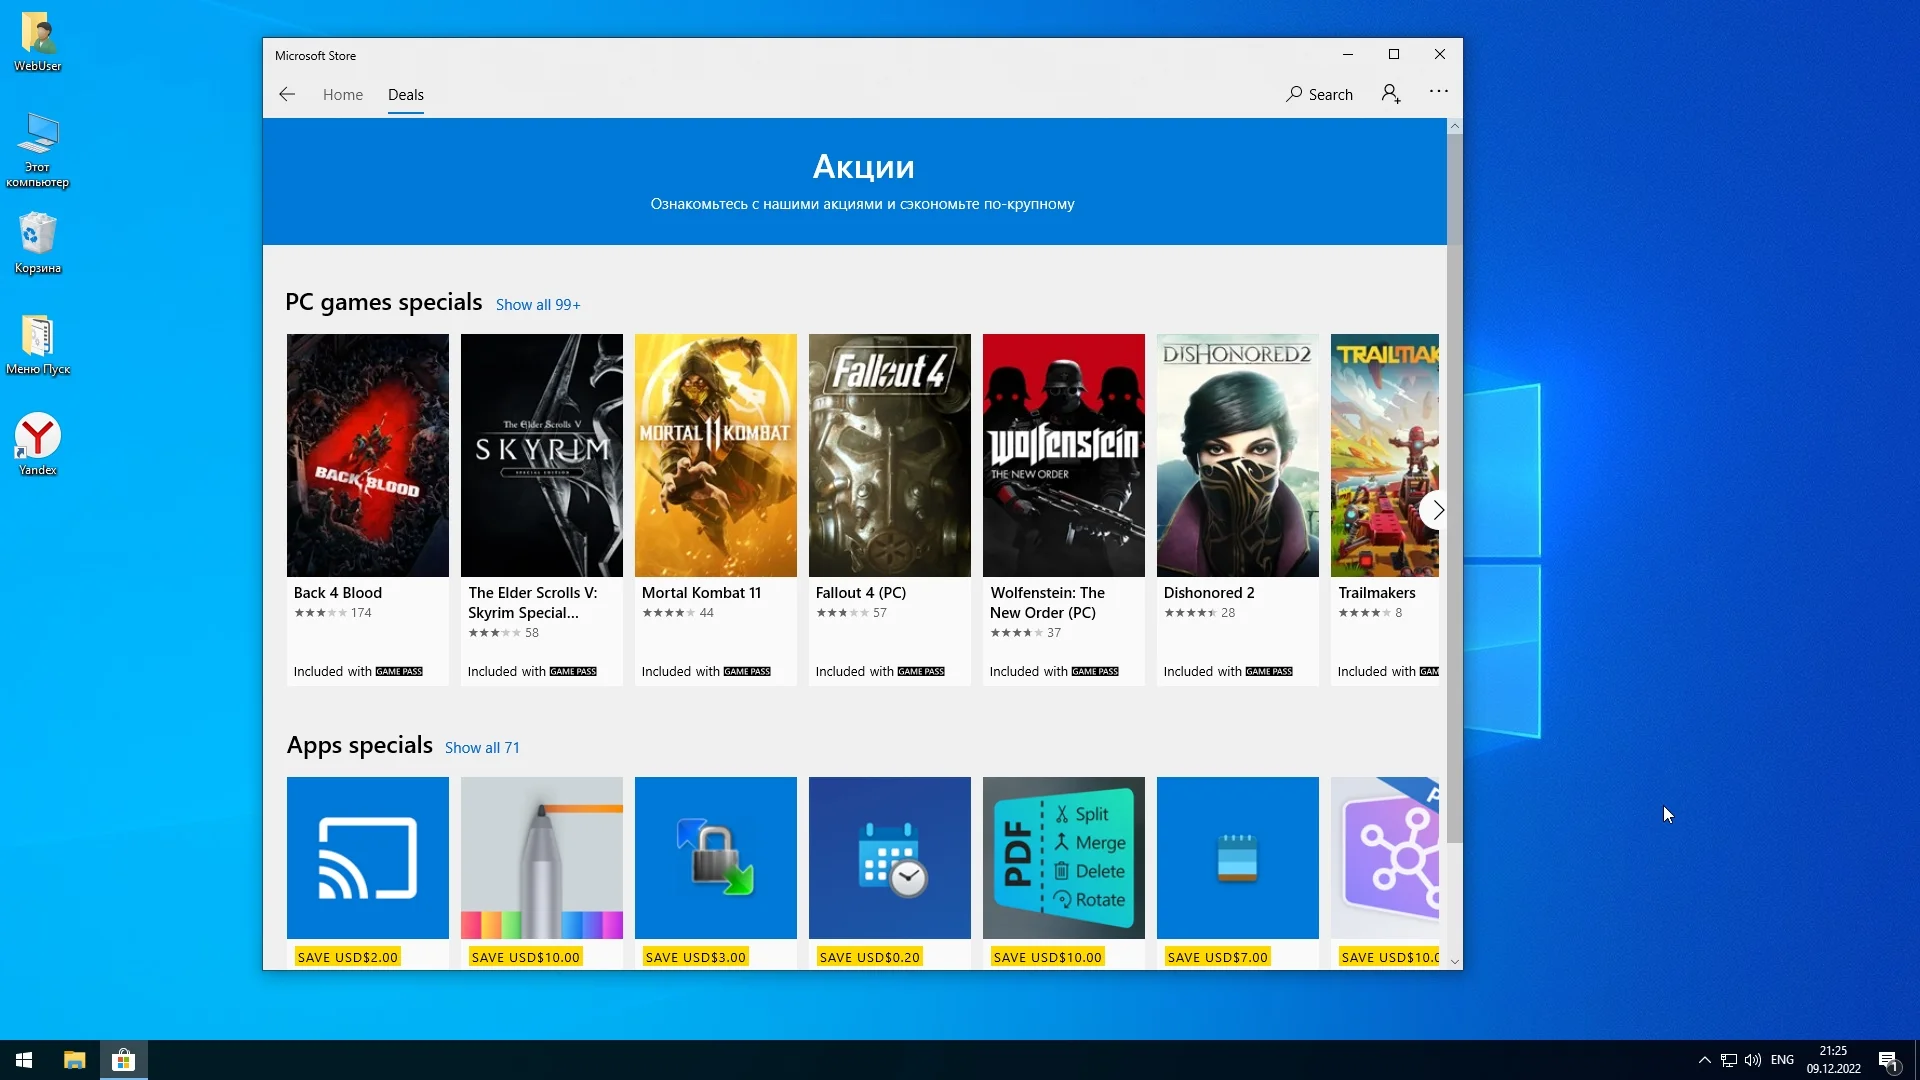Open the lock sync arrows app tile
This screenshot has height=1080, width=1920.
(715, 858)
